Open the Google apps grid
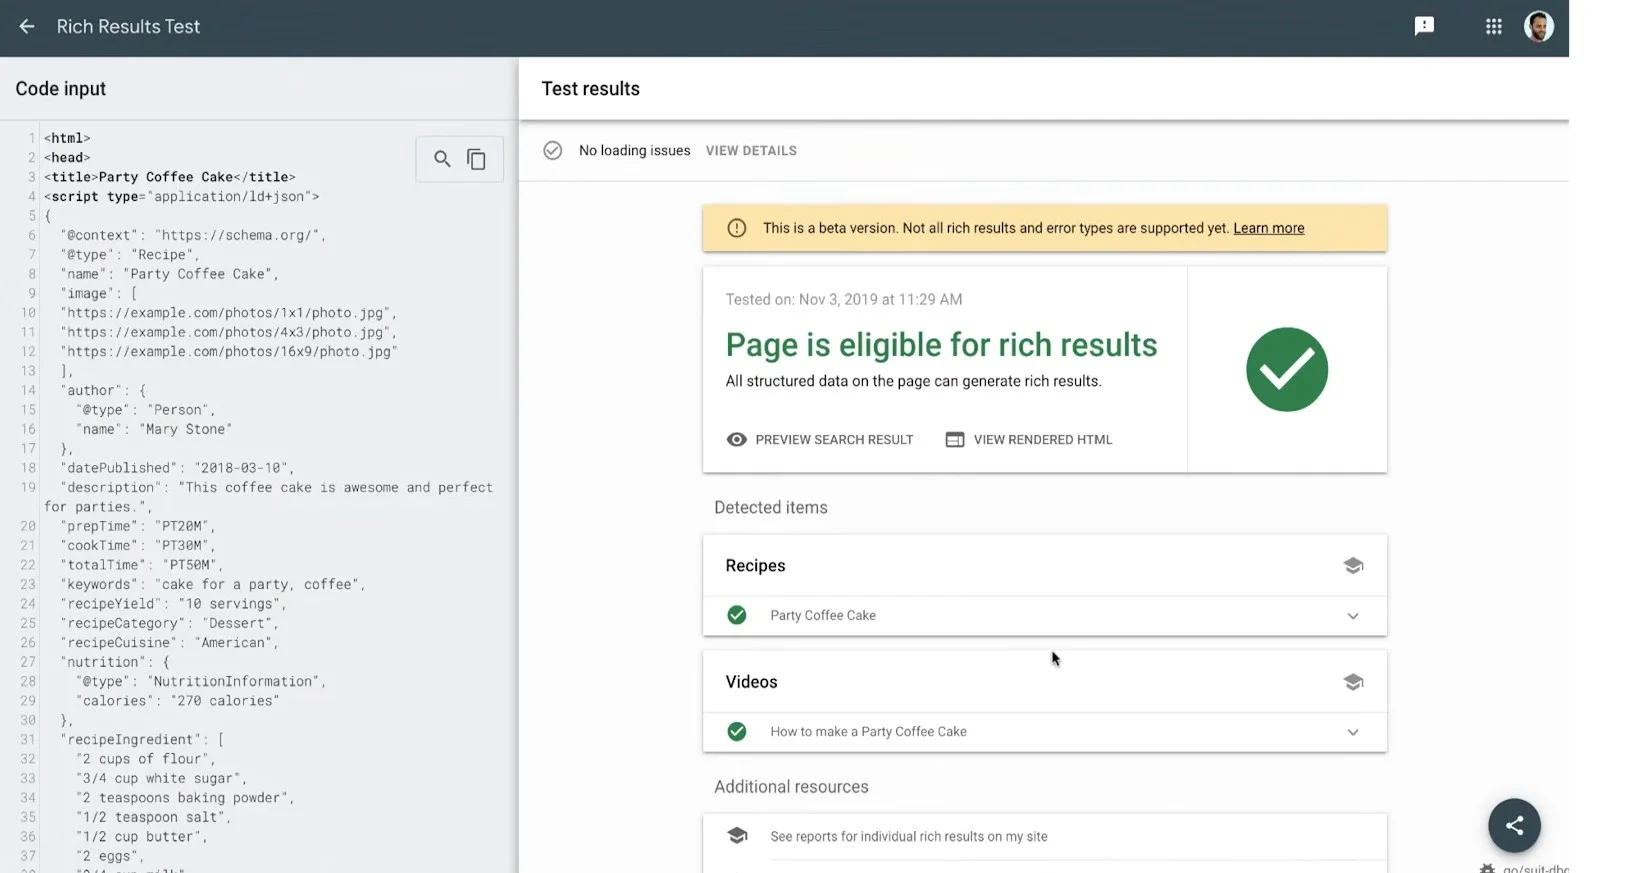 [x=1493, y=27]
